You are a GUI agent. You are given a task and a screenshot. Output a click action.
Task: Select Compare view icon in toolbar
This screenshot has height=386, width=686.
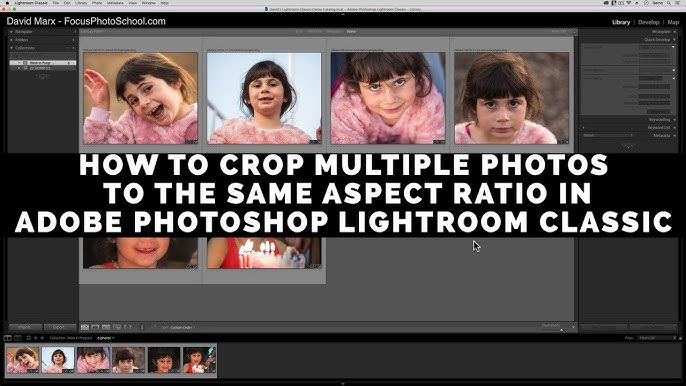point(106,327)
